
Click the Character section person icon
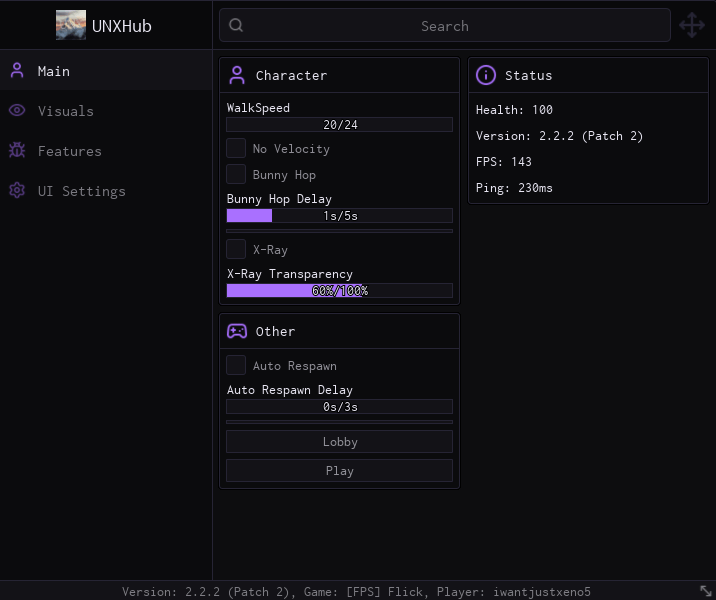(237, 75)
